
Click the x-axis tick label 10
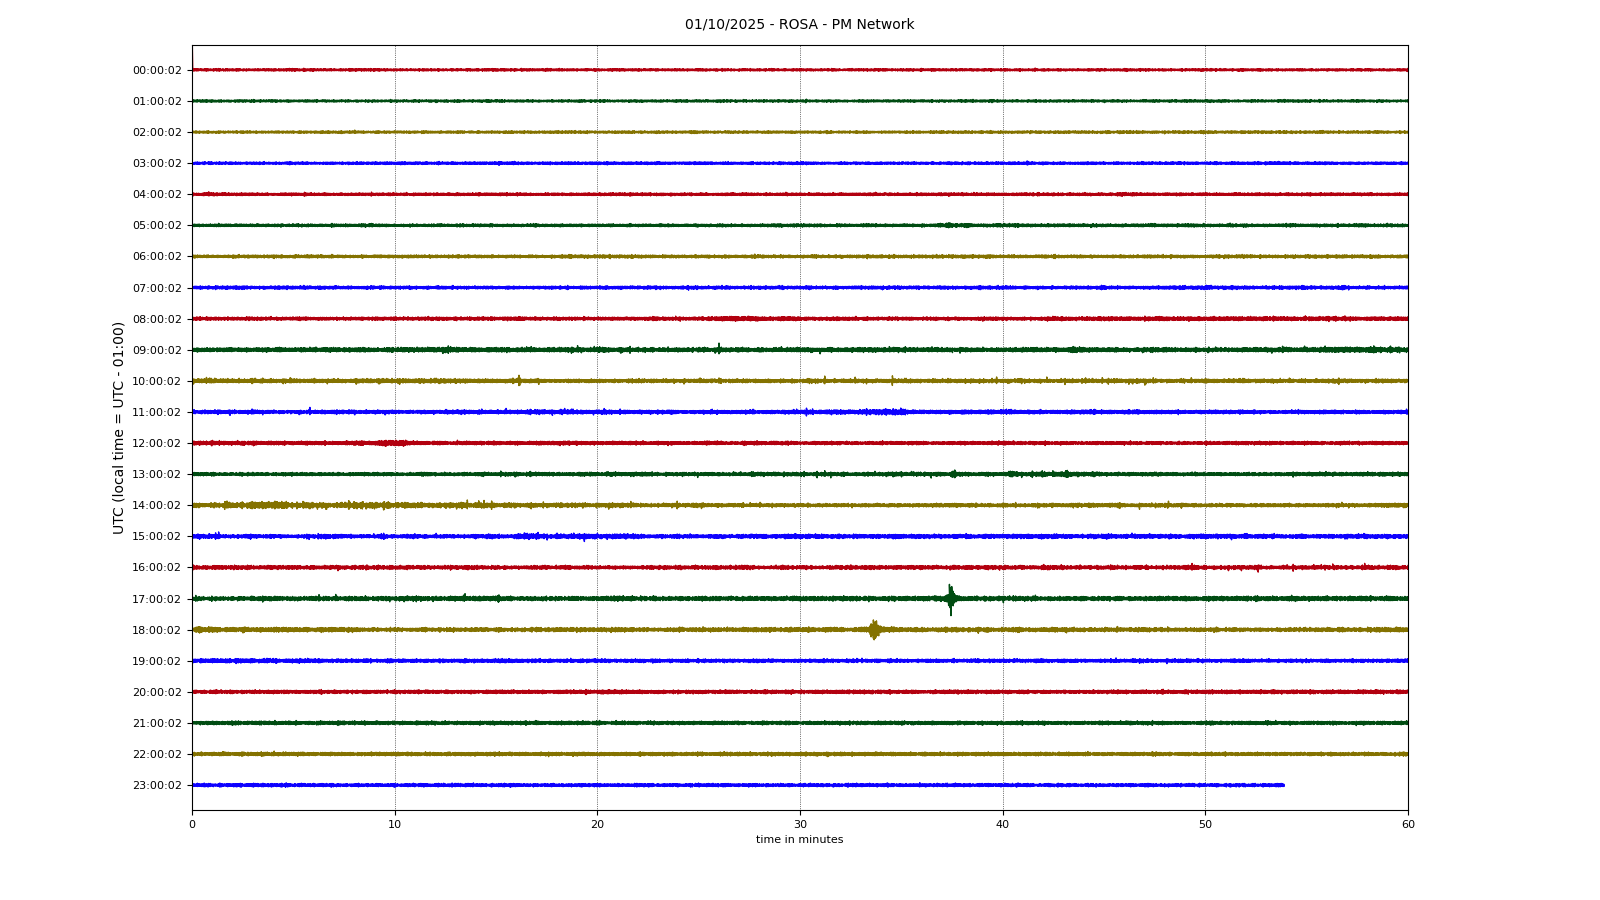click(395, 824)
